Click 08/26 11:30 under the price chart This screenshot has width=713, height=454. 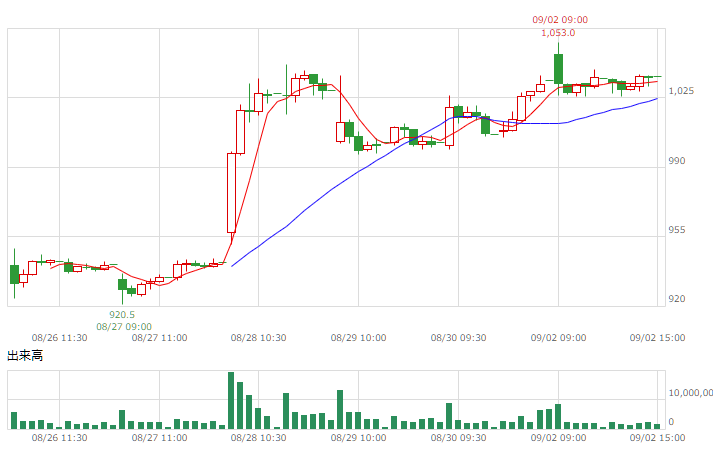click(60, 338)
